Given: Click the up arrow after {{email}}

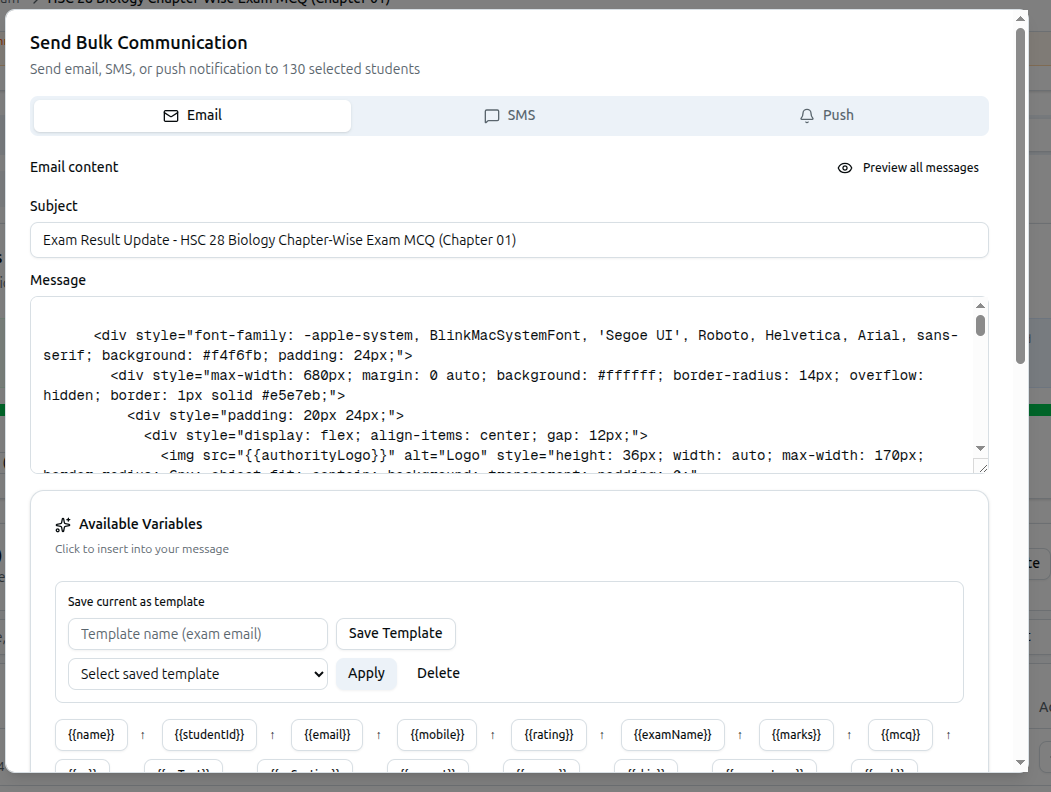Looking at the screenshot, I should [379, 736].
